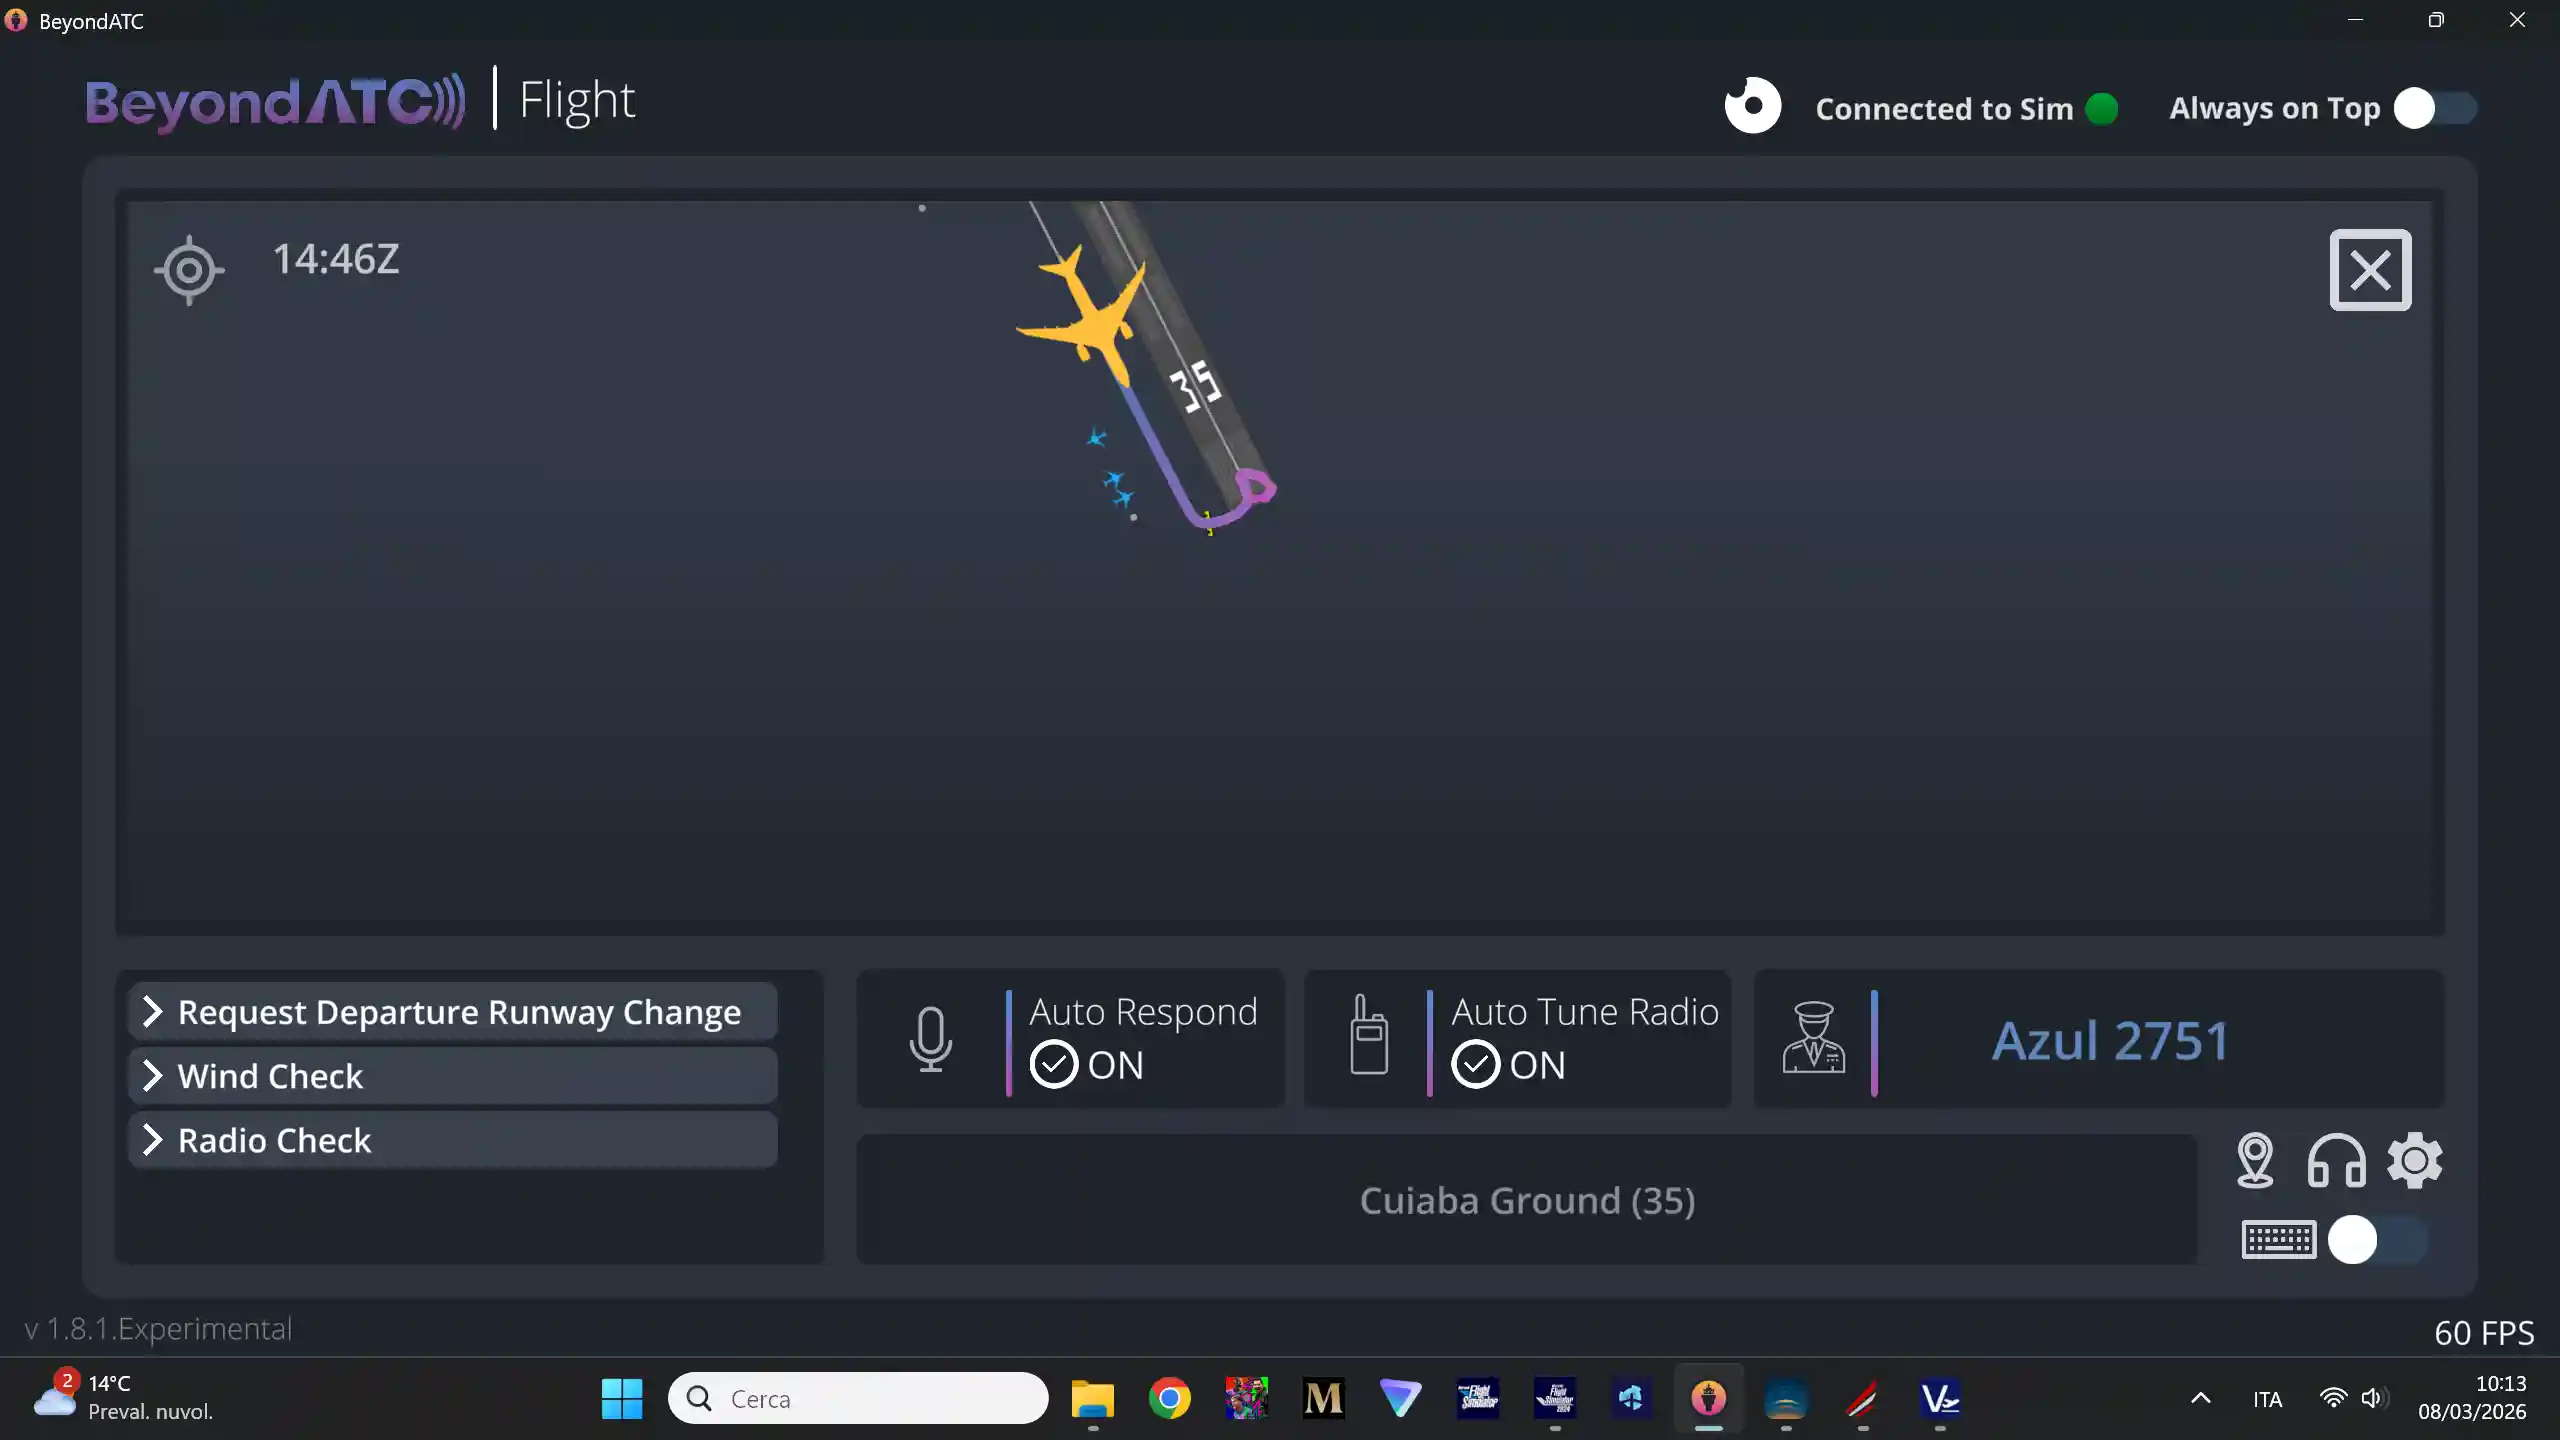The image size is (2560, 1440).
Task: Click the Cuiaba Ground (35) frequency bar
Action: tap(1527, 1200)
